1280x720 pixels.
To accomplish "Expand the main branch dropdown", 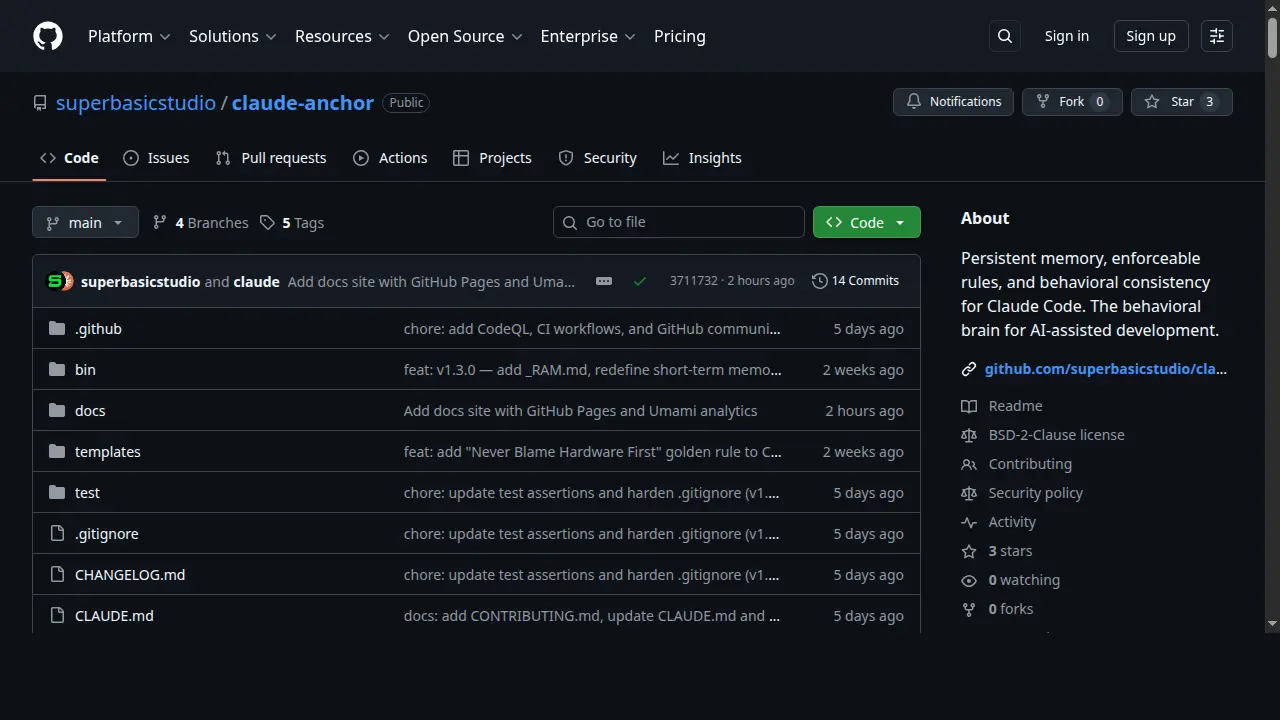I will click(85, 223).
